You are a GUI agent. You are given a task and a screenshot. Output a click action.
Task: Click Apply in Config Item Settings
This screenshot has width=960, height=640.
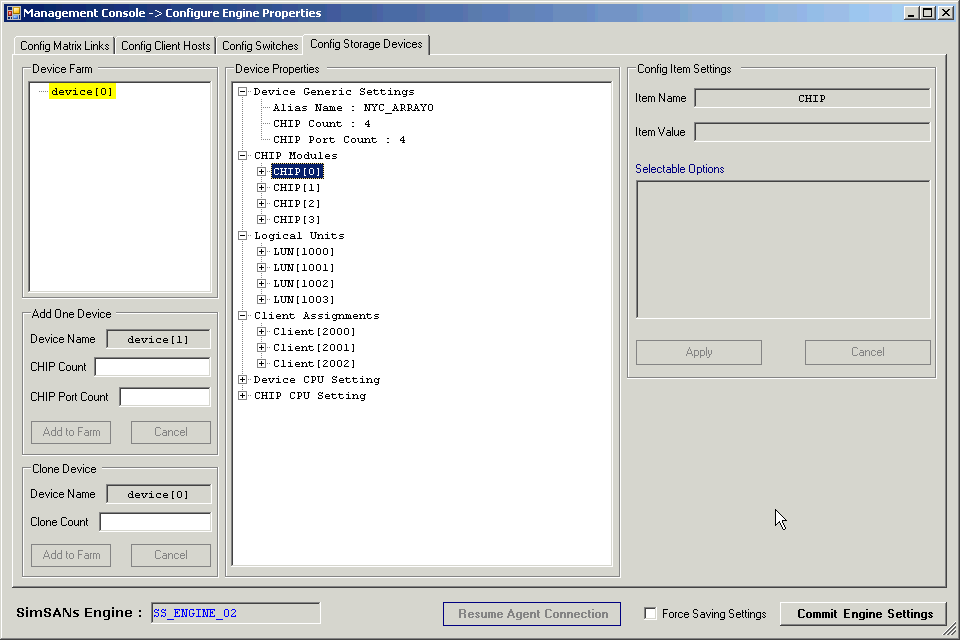click(699, 352)
